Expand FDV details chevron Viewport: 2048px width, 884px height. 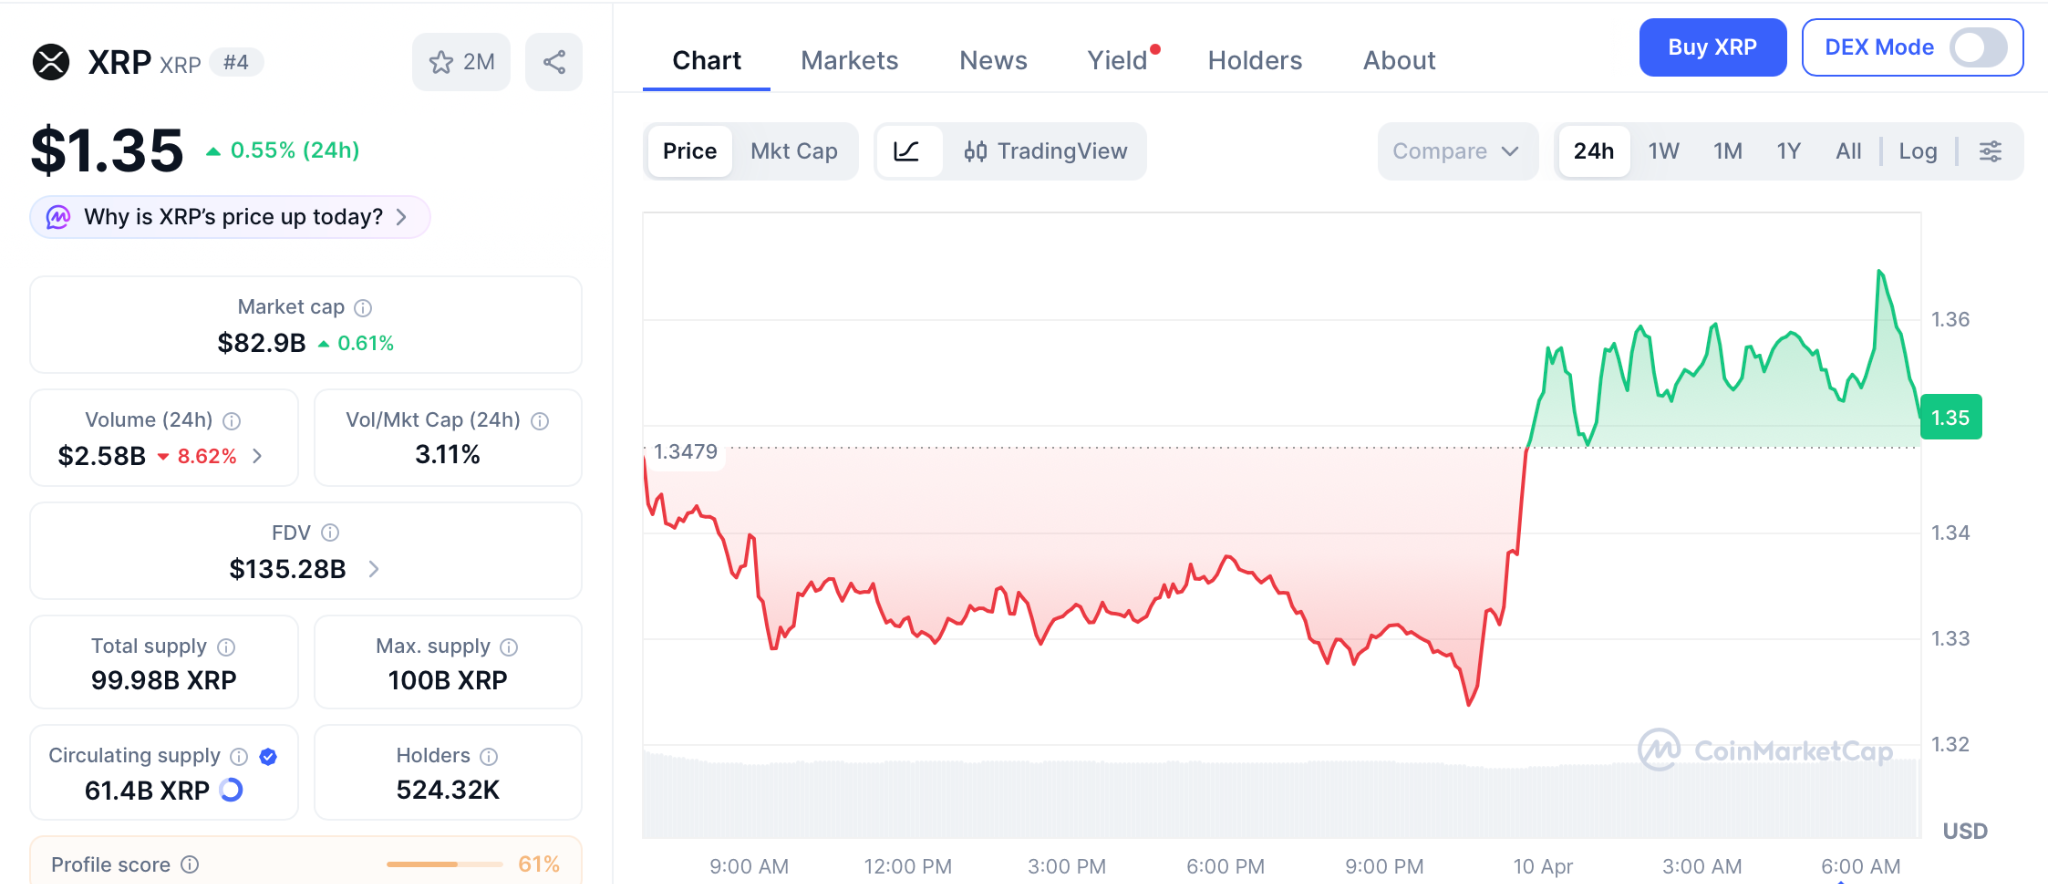coord(374,569)
